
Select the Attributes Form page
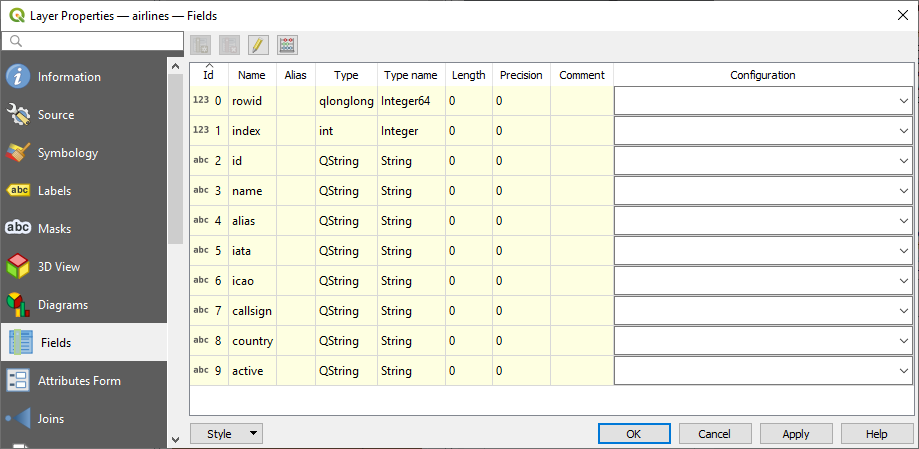pyautogui.click(x=79, y=381)
